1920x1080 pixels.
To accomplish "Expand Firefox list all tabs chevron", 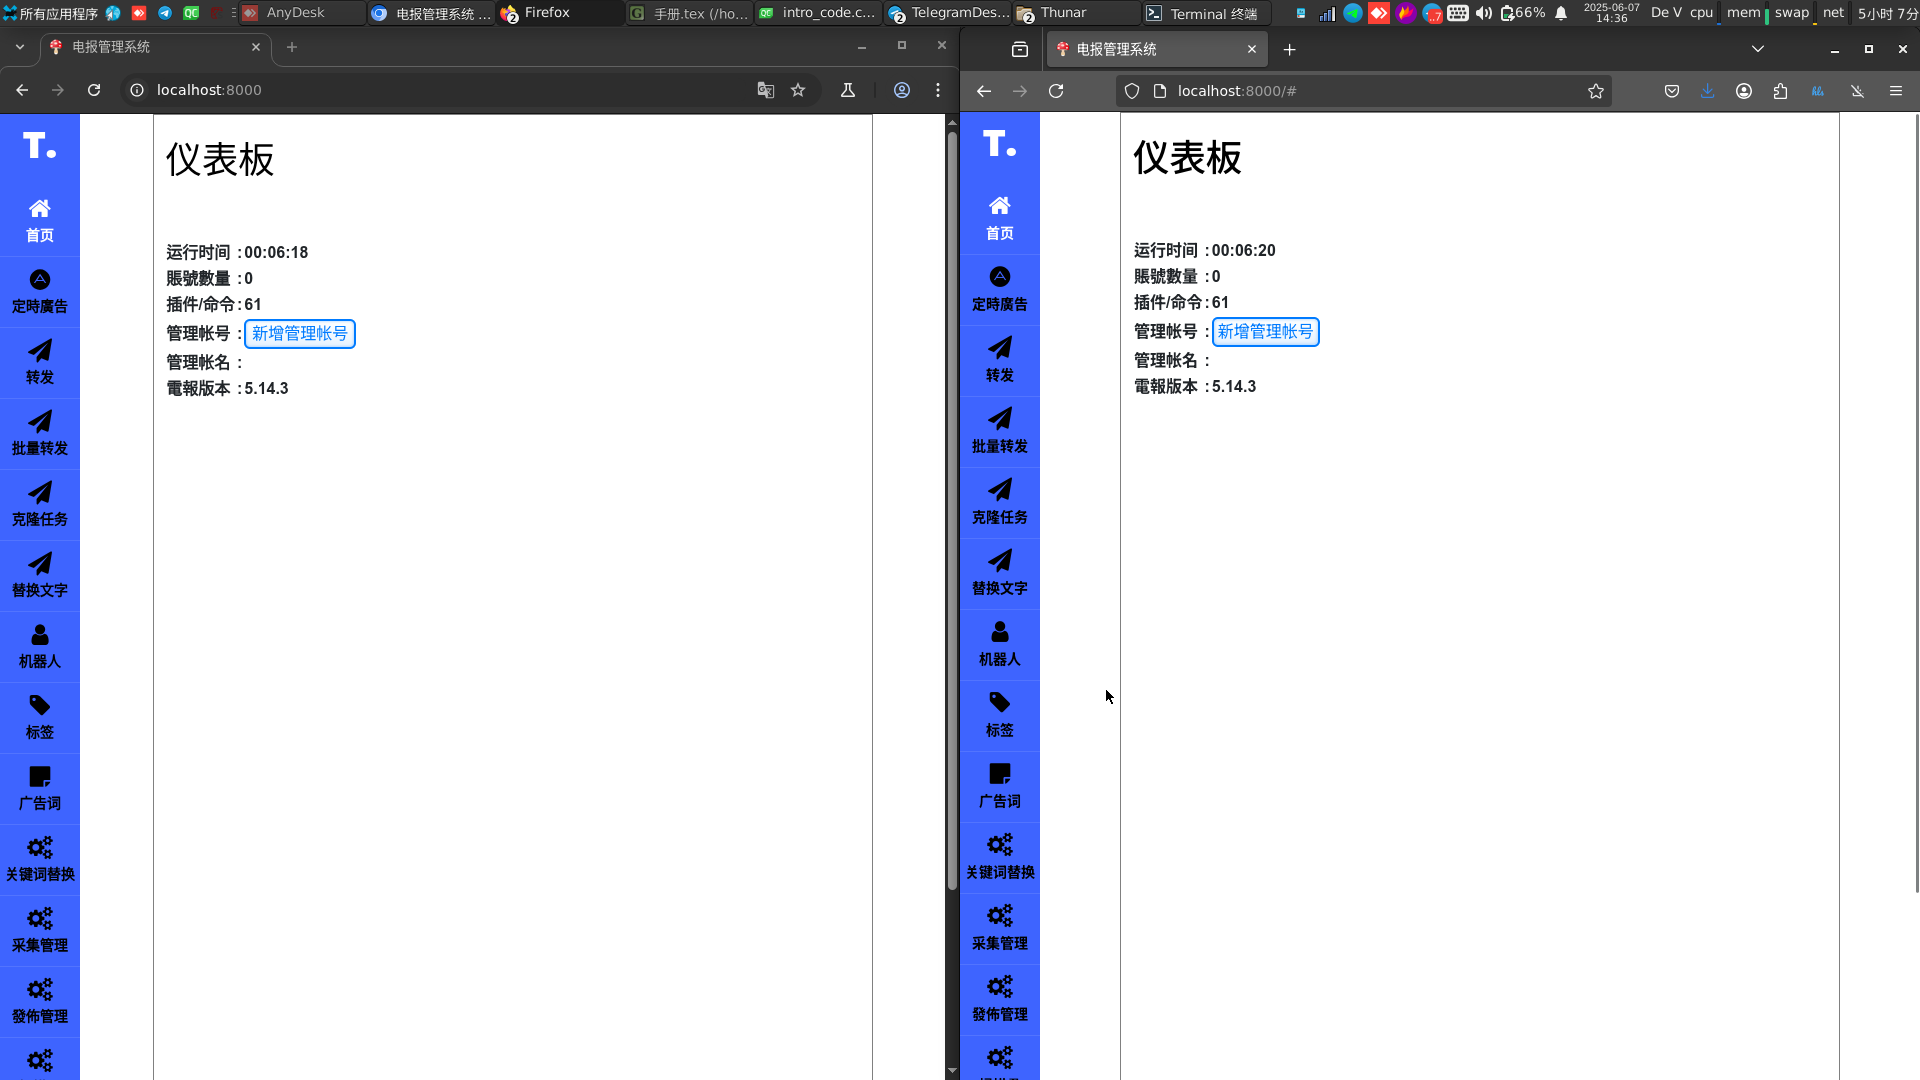I will pos(1758,49).
